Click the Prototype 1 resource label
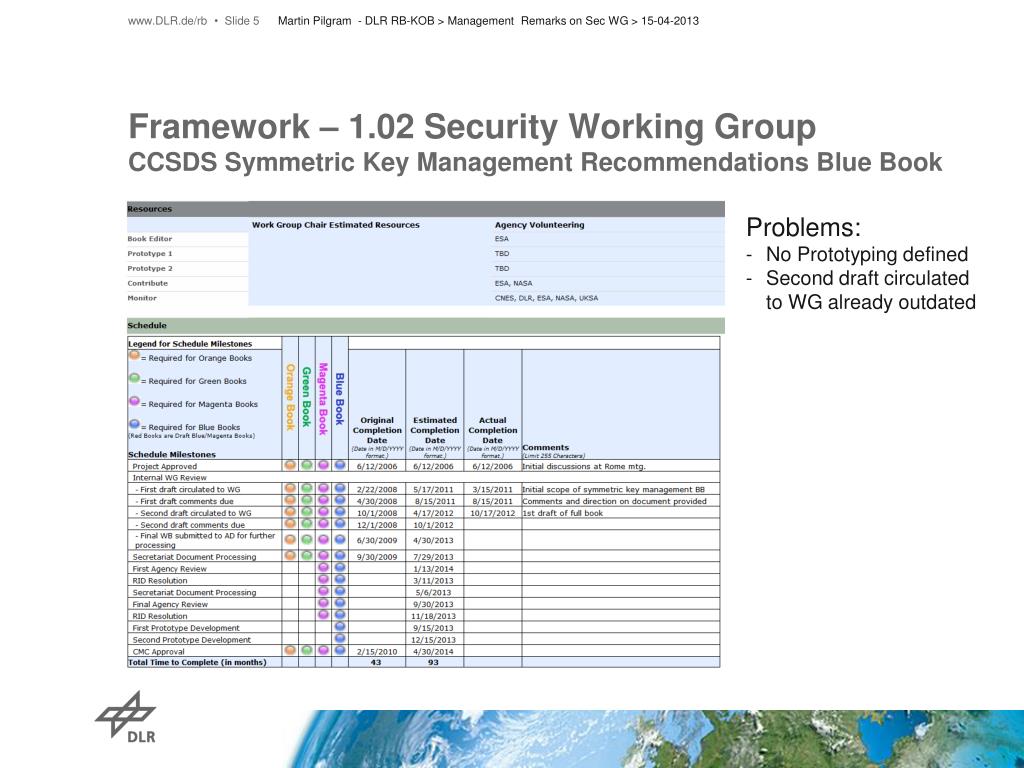 [150, 254]
